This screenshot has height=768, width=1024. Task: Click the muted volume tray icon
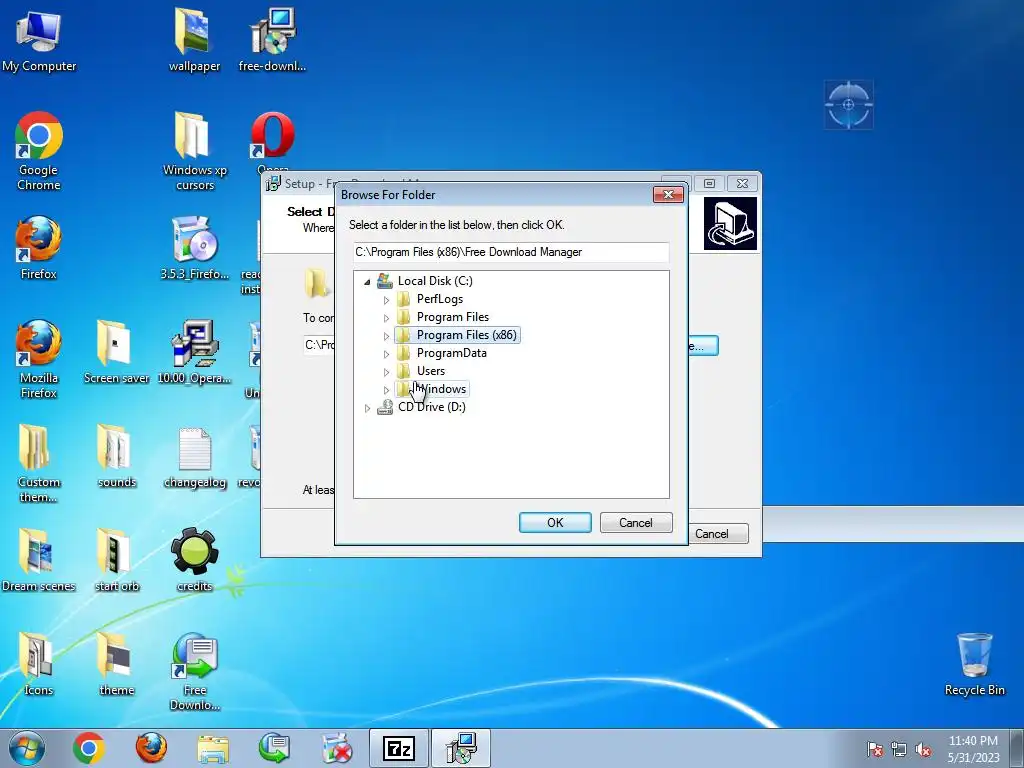(x=923, y=749)
